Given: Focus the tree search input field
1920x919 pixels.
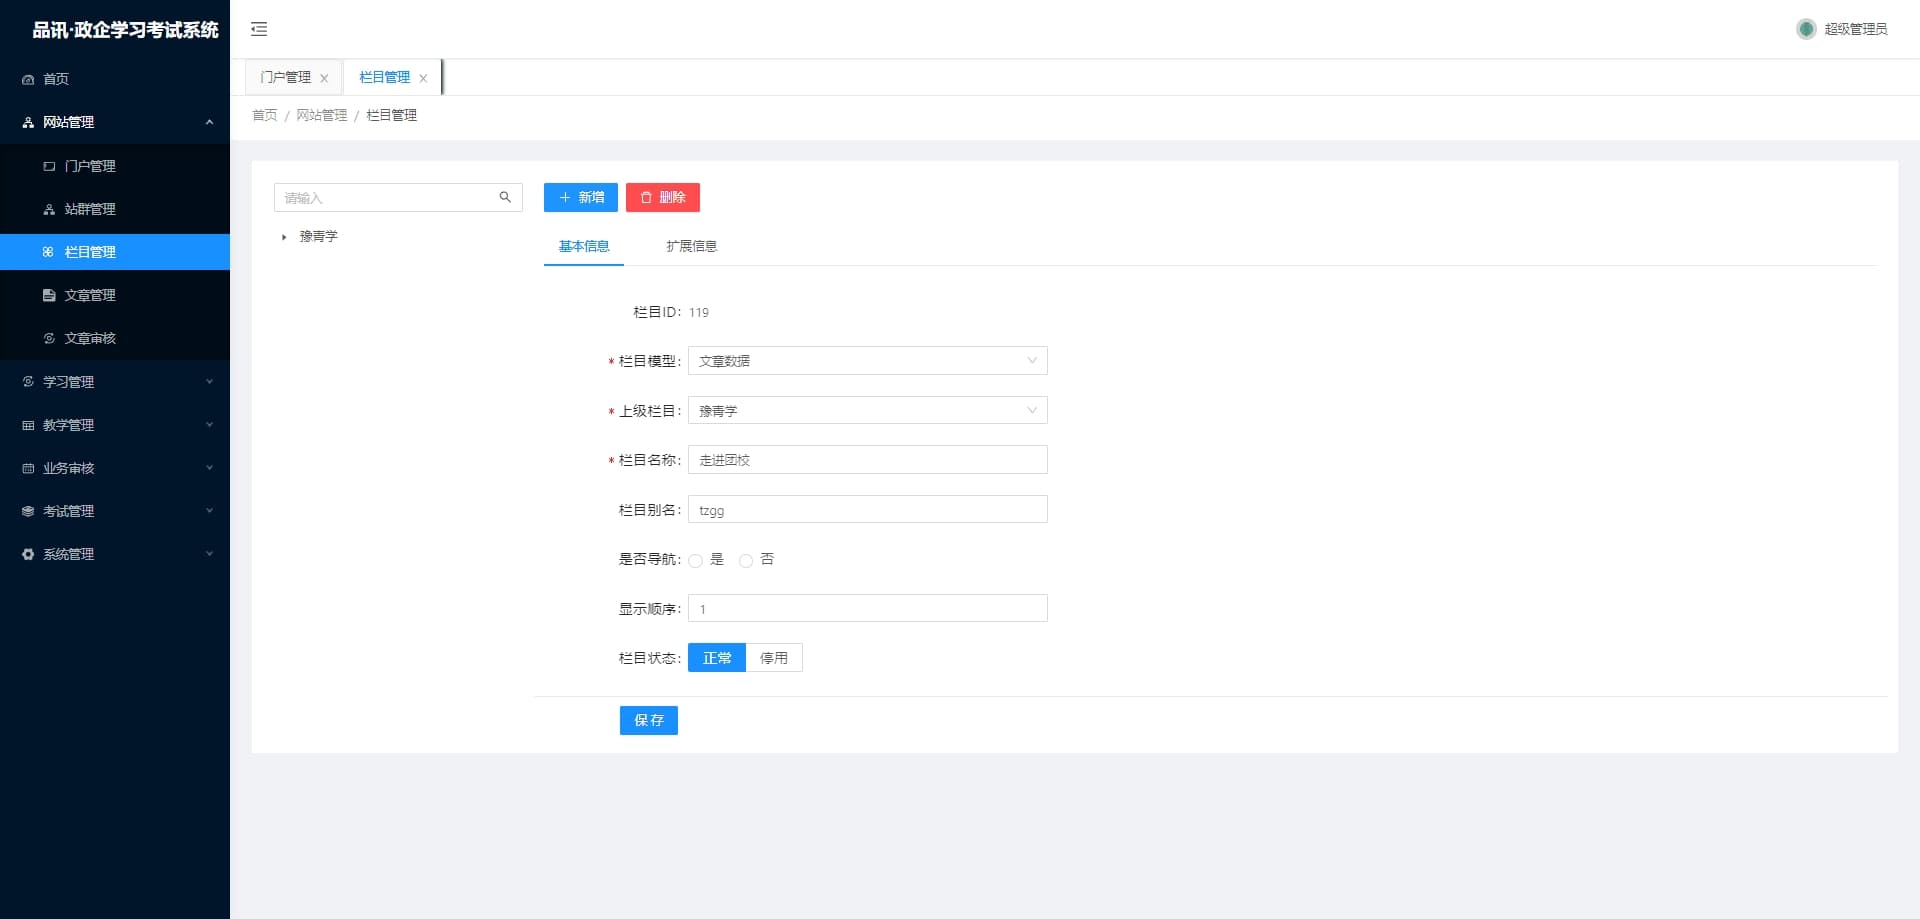Looking at the screenshot, I should pyautogui.click(x=398, y=197).
